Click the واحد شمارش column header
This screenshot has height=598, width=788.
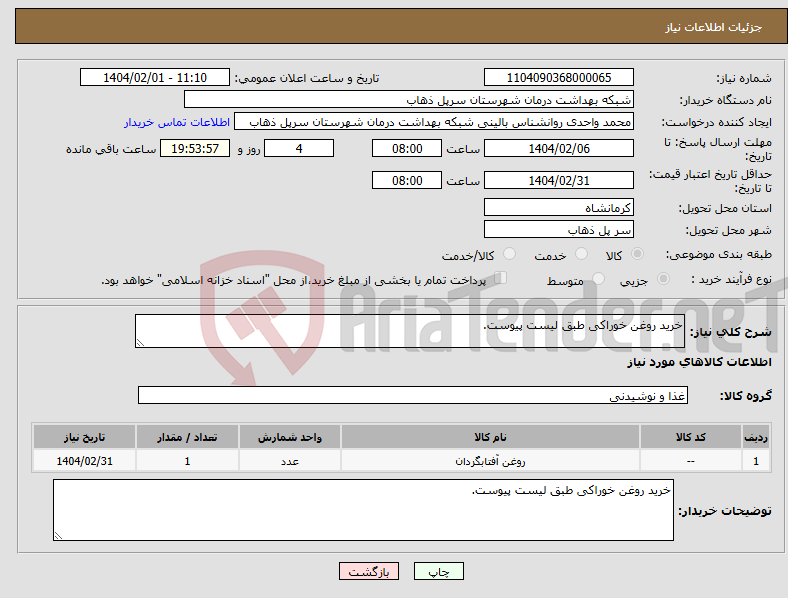290,437
